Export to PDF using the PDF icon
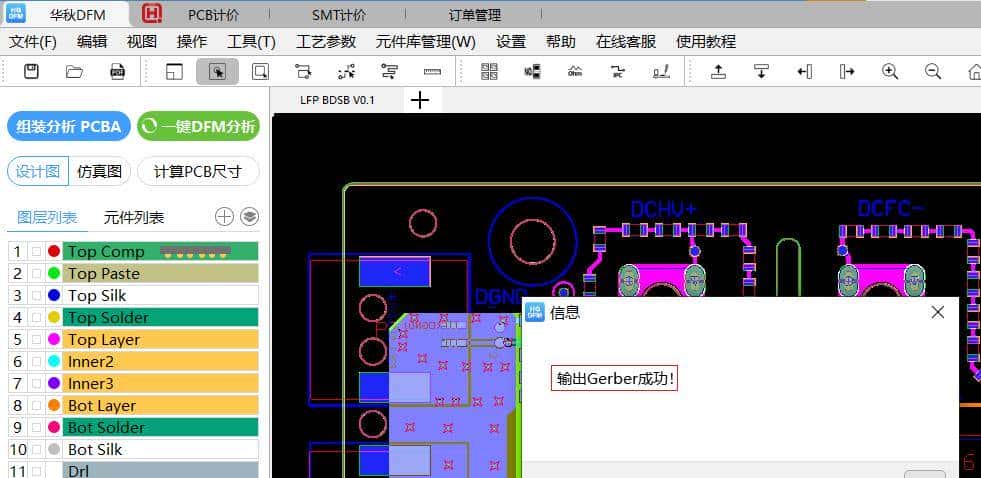The height and width of the screenshot is (478, 981). coord(117,71)
